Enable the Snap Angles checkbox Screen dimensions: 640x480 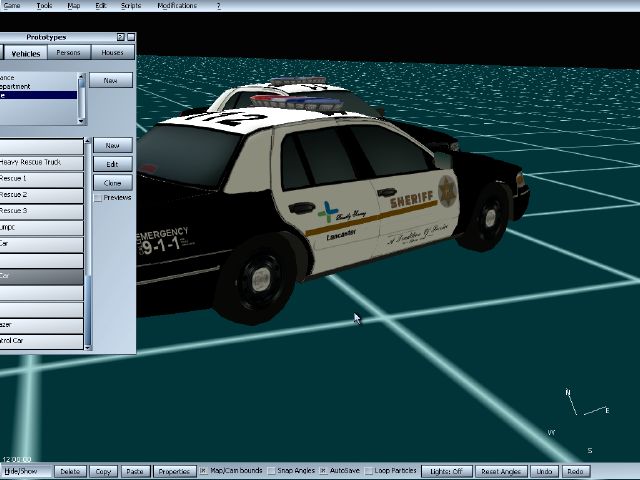271,471
